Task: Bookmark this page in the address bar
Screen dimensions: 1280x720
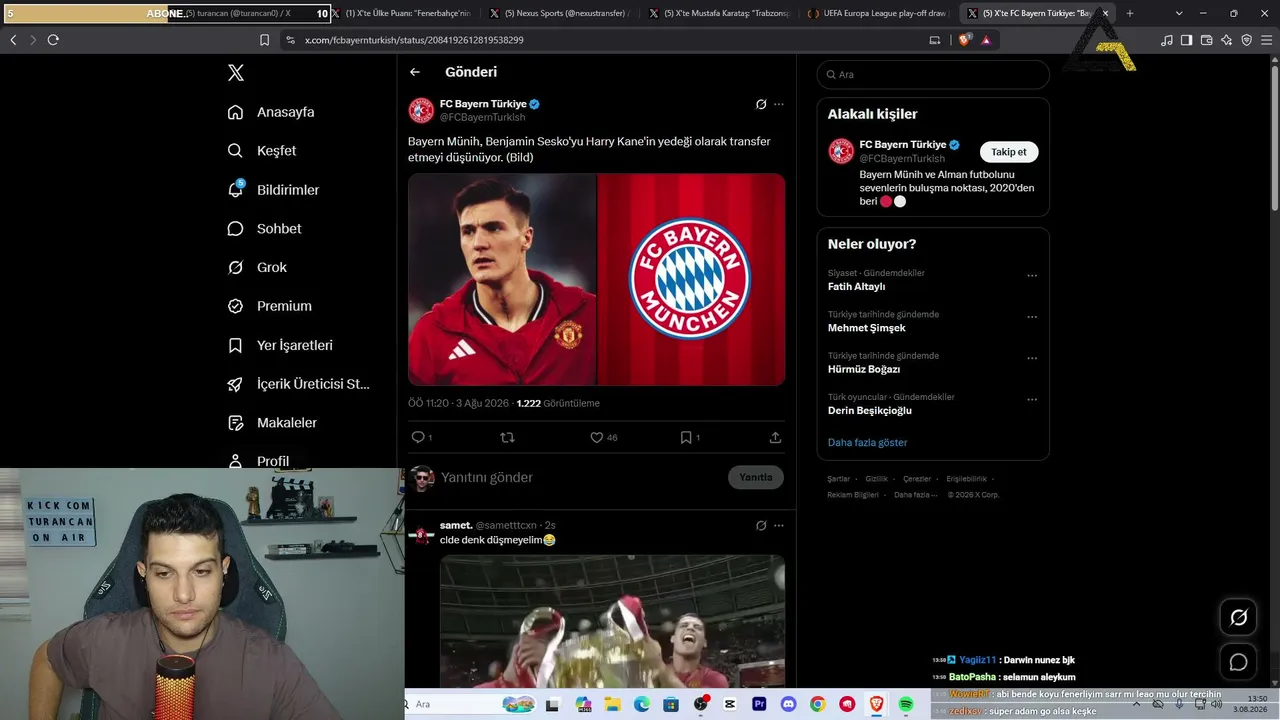Action: coord(264,40)
